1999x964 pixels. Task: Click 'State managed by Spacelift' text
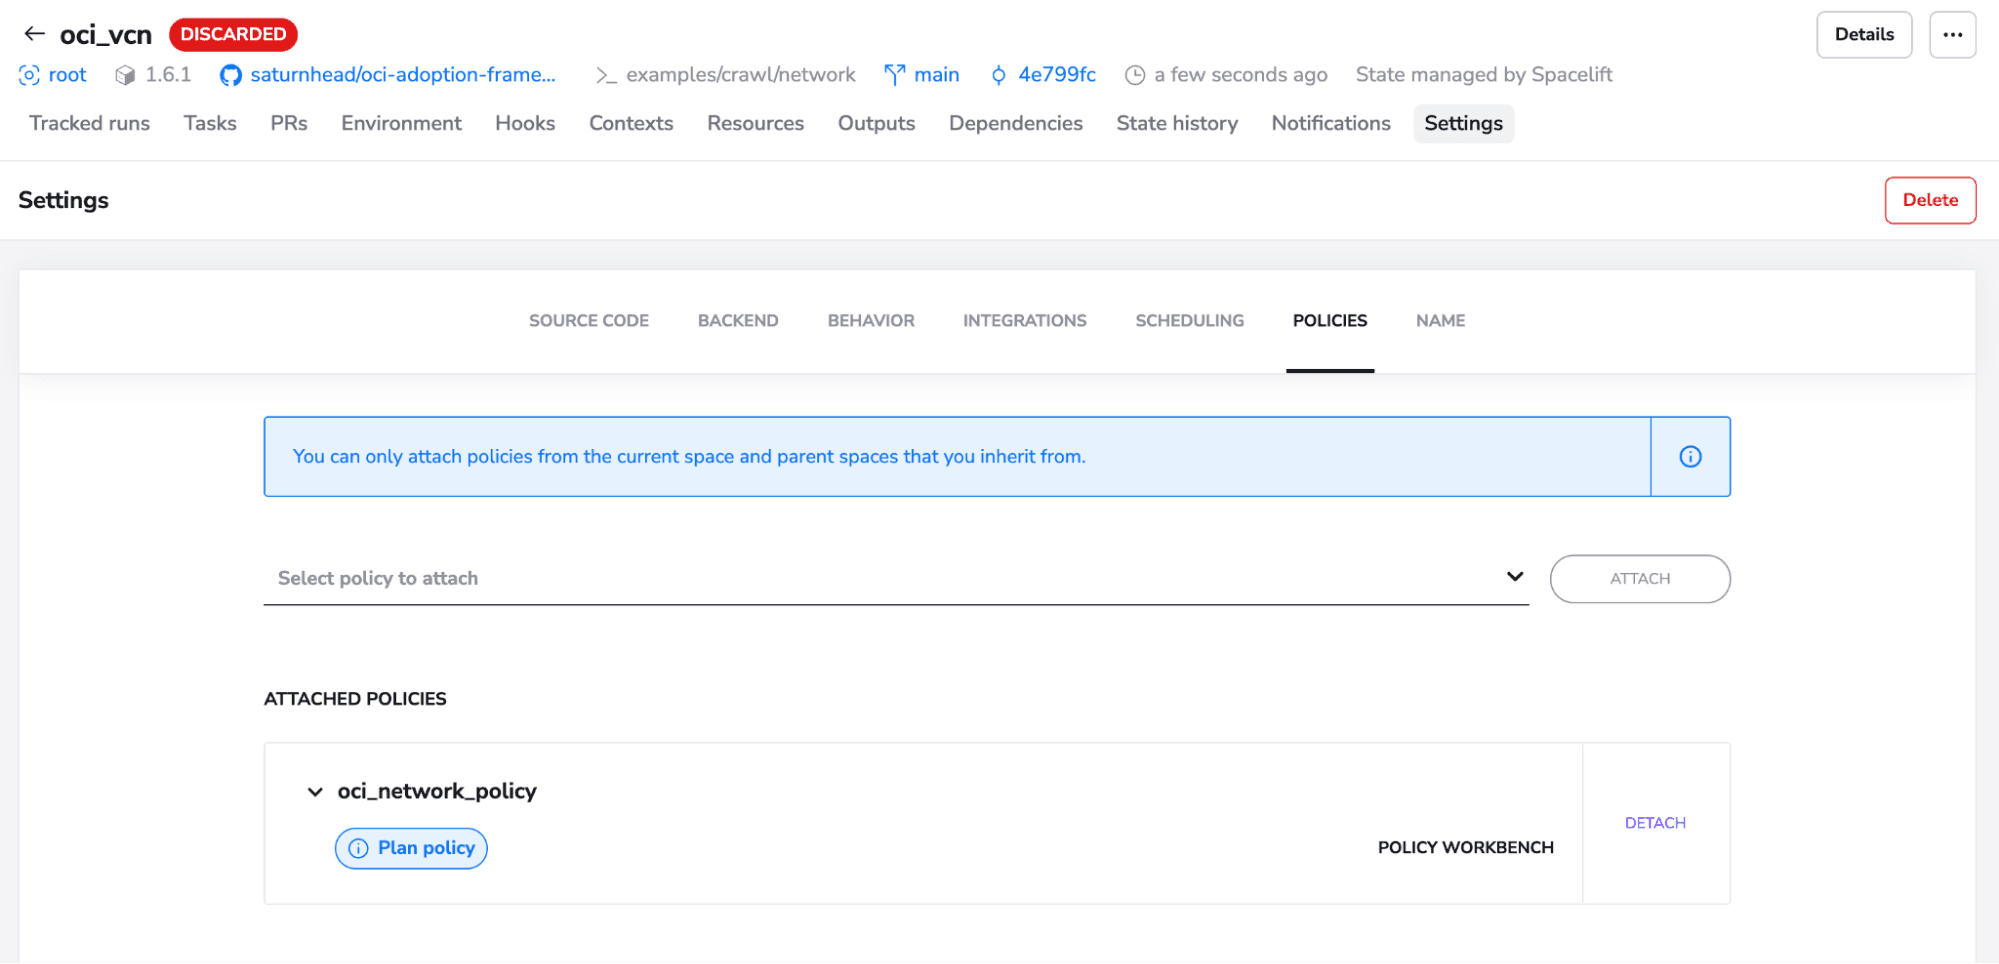(1483, 75)
